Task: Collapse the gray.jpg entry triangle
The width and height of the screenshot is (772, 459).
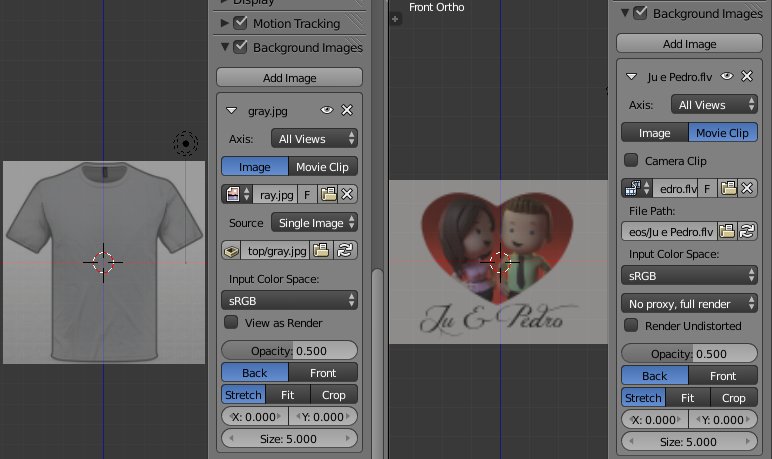Action: [231, 111]
